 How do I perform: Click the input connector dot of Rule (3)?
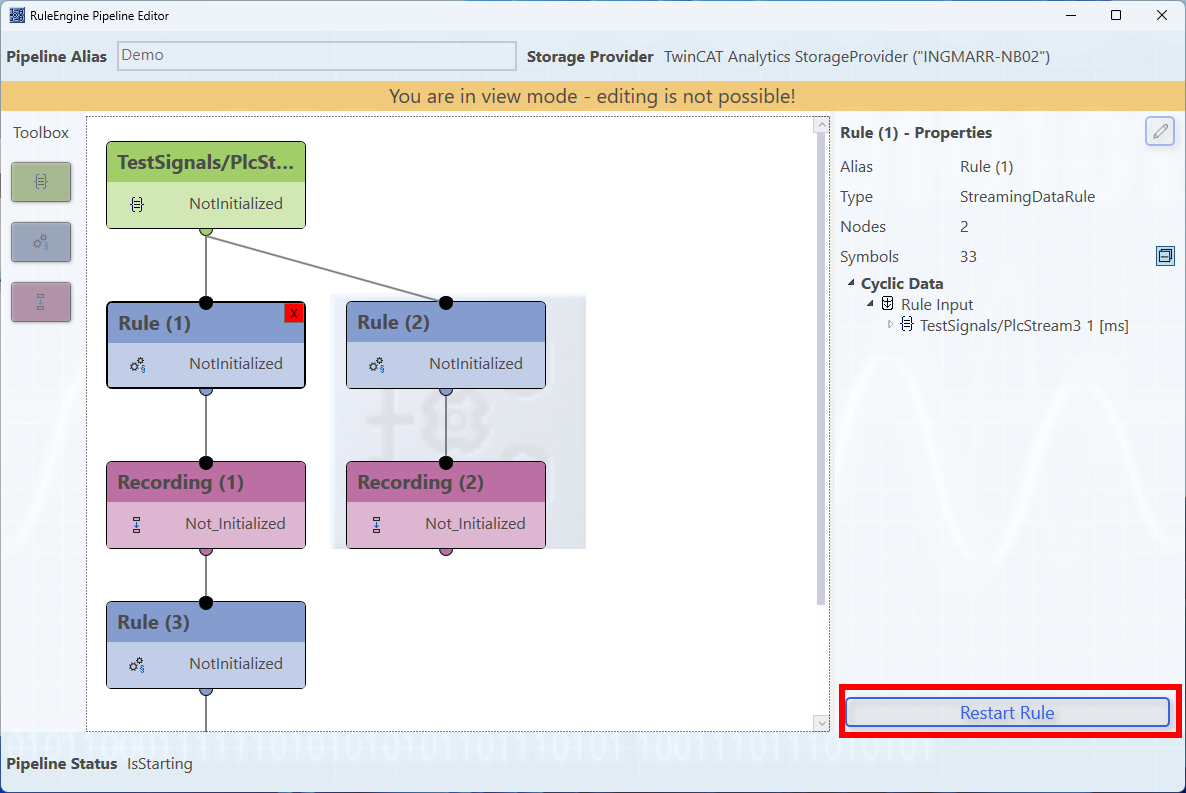206,603
